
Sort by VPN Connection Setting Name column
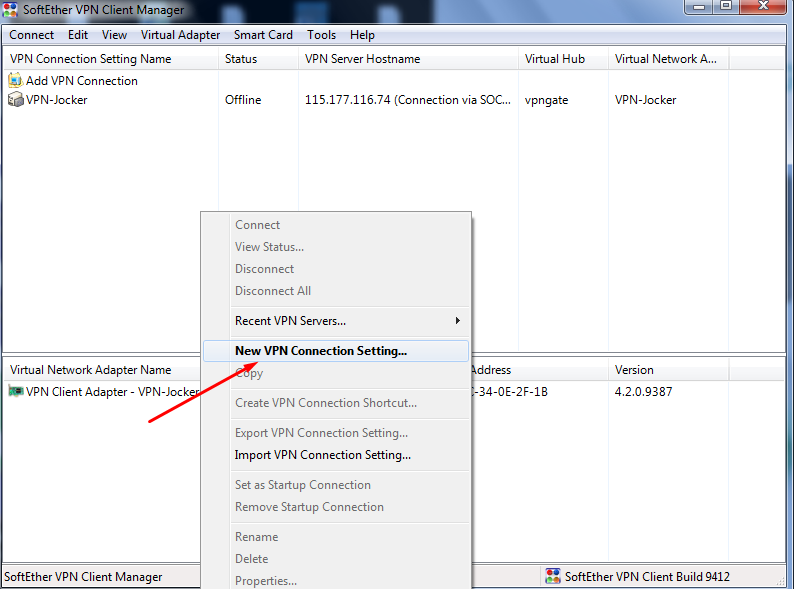click(x=111, y=59)
